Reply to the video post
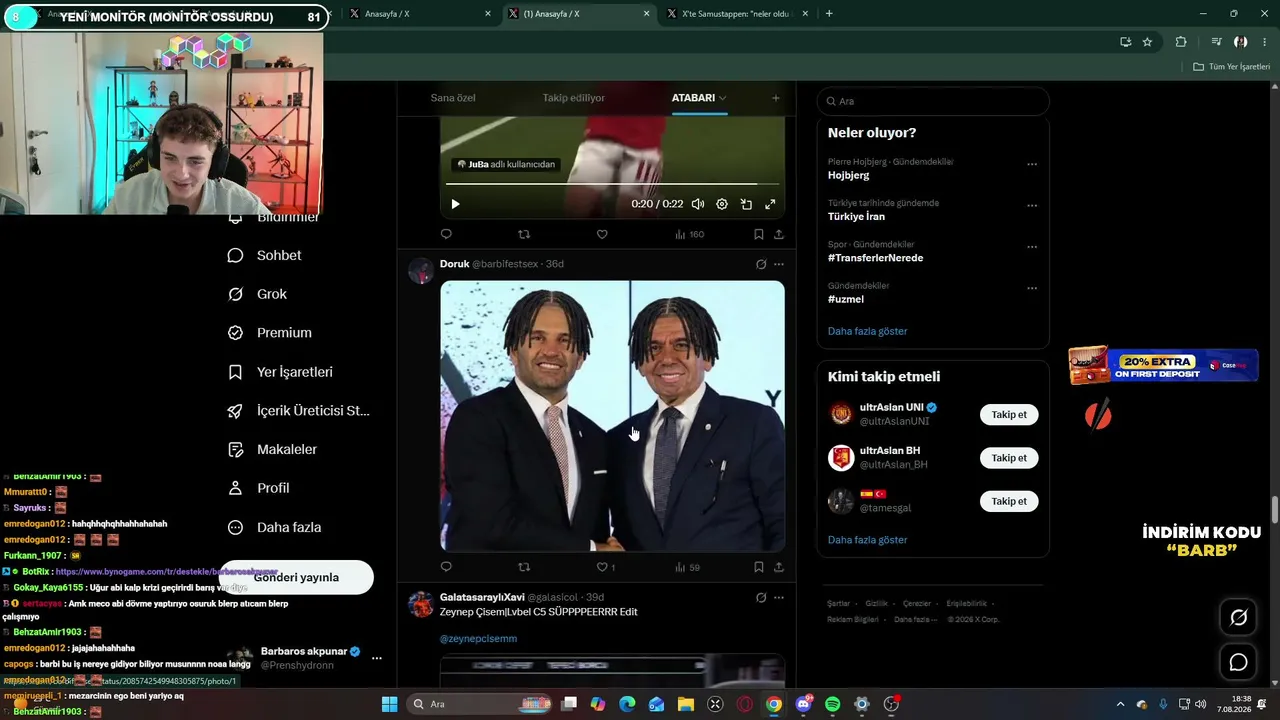This screenshot has height=720, width=1280. click(446, 234)
